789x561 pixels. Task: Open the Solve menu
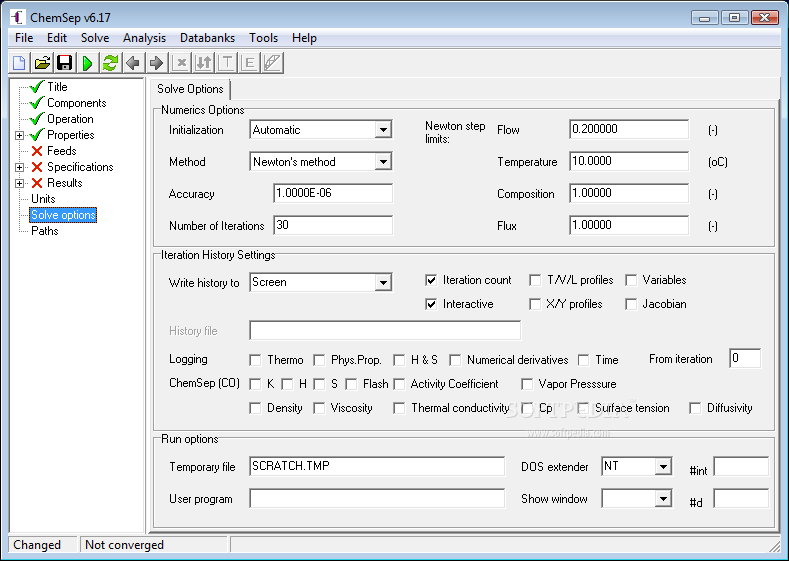(x=95, y=38)
